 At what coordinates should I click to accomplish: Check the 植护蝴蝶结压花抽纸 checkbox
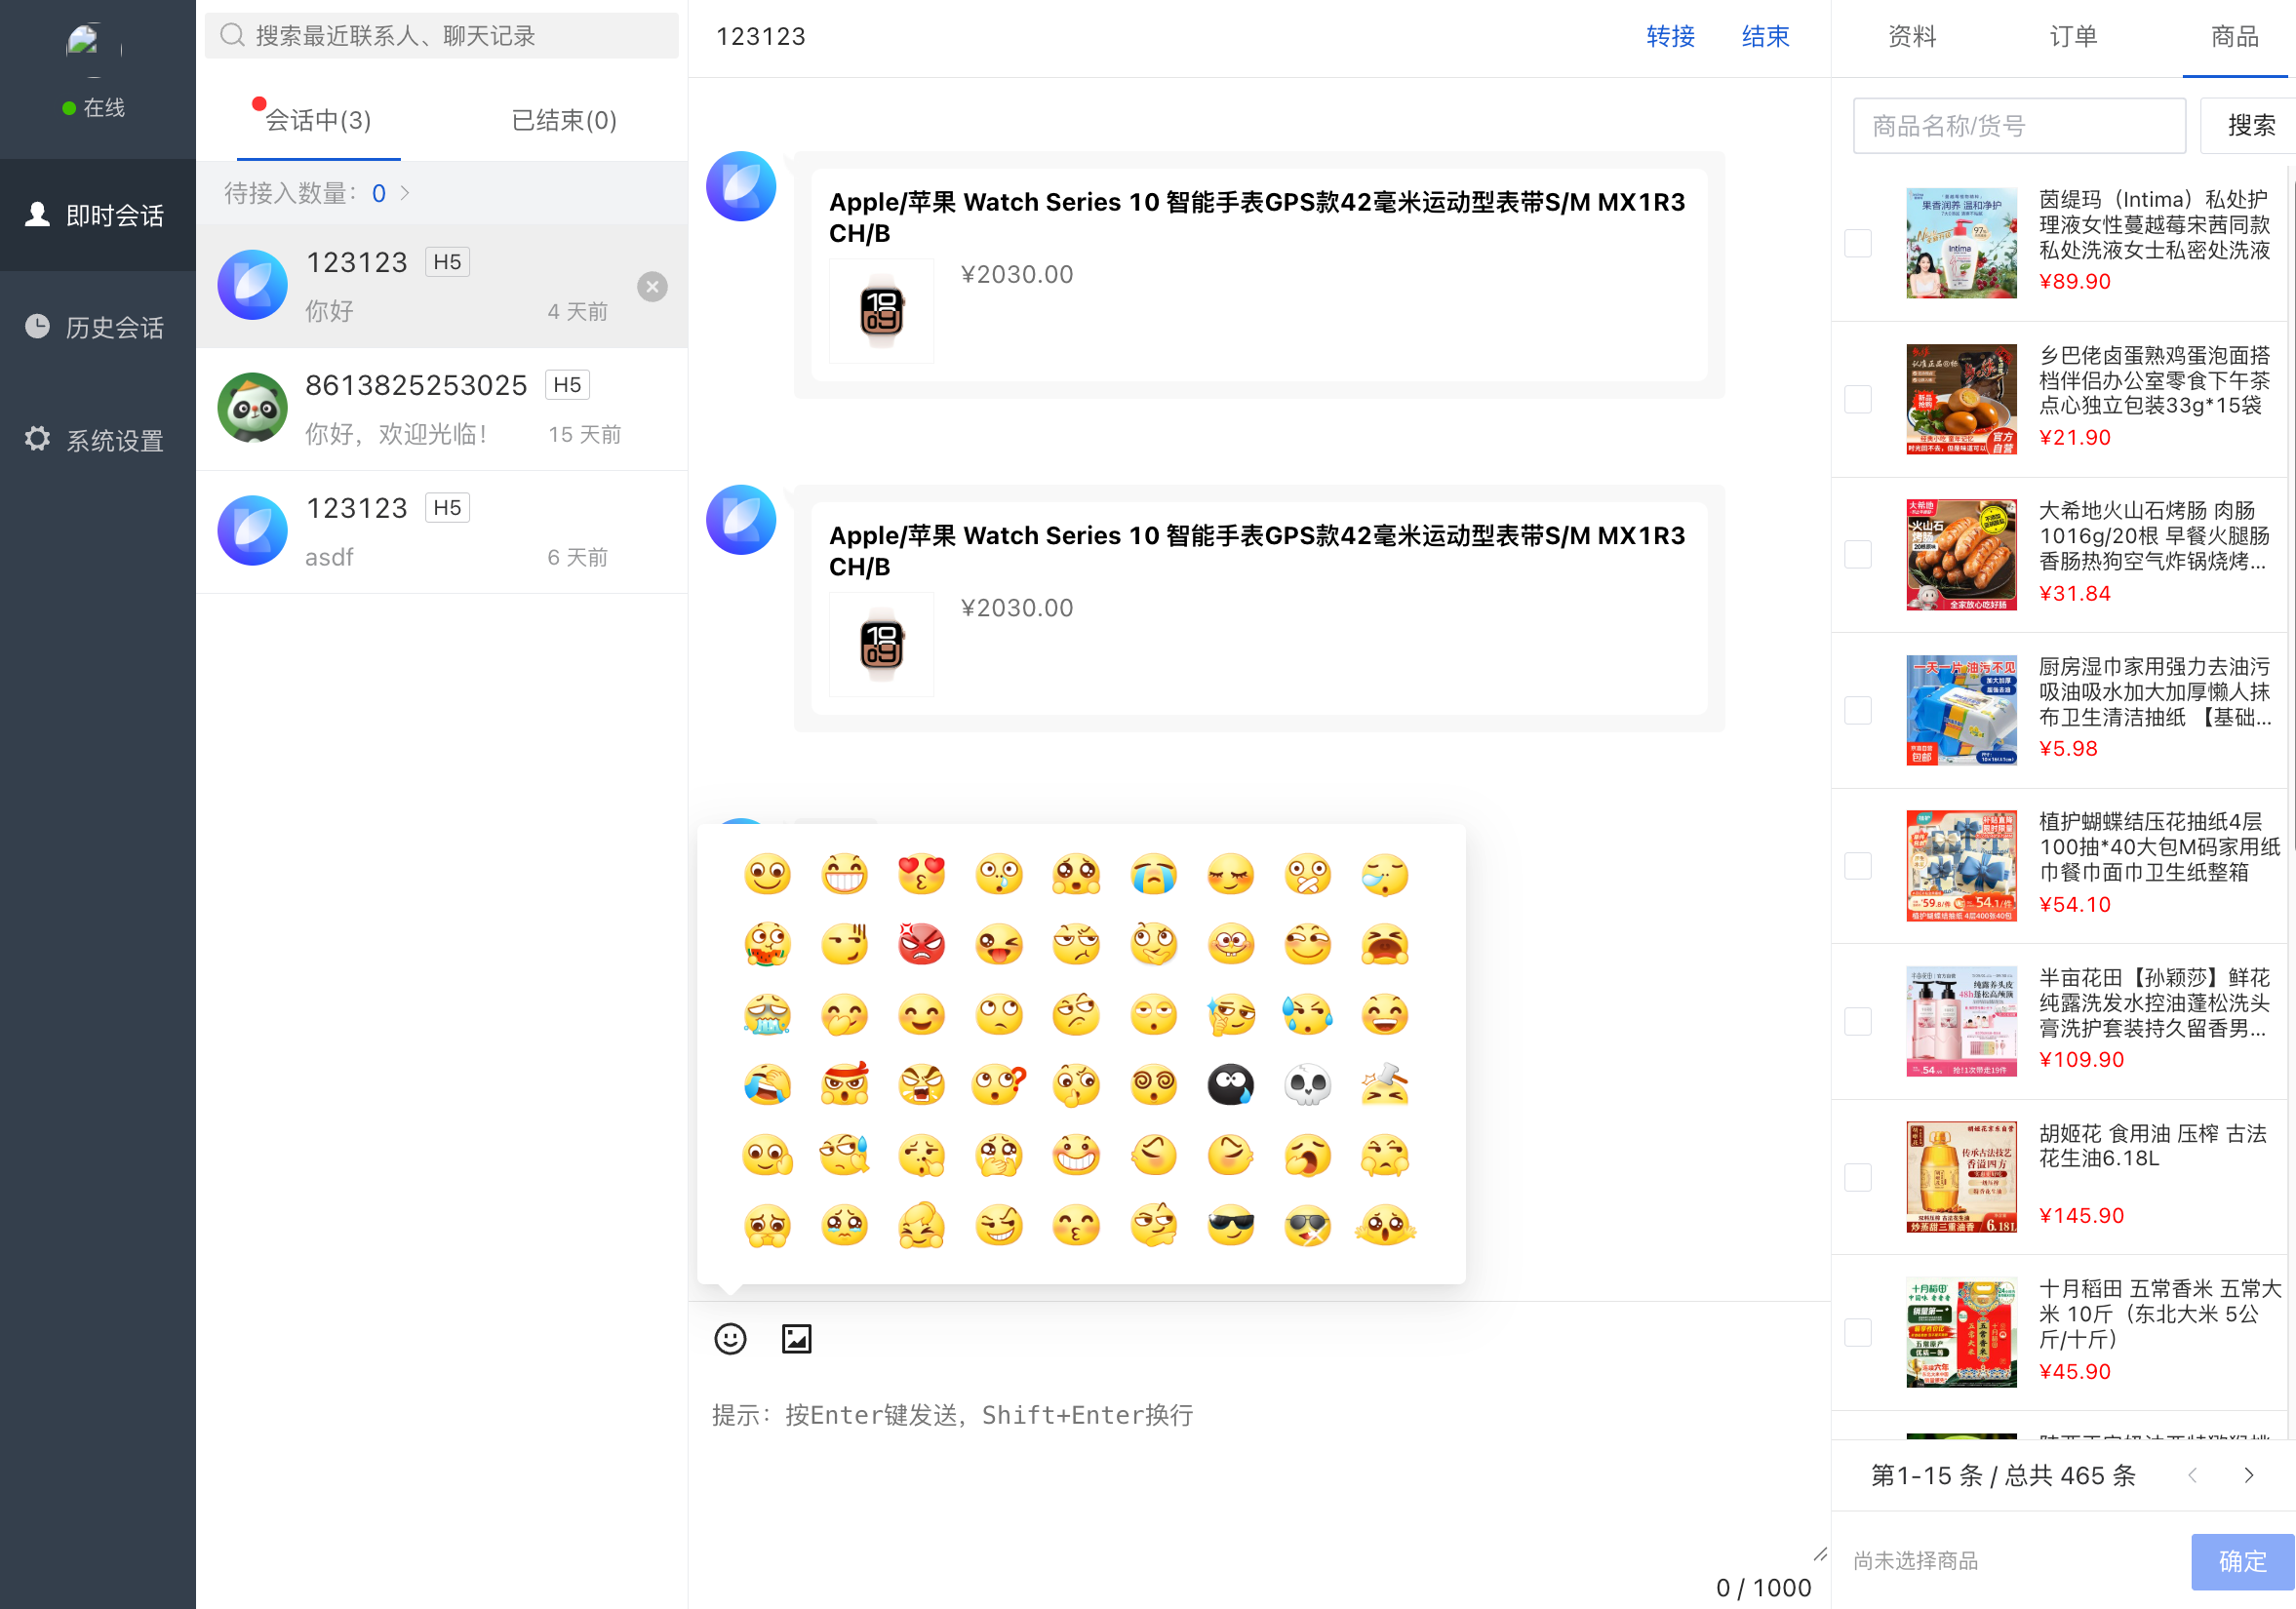tap(1857, 866)
